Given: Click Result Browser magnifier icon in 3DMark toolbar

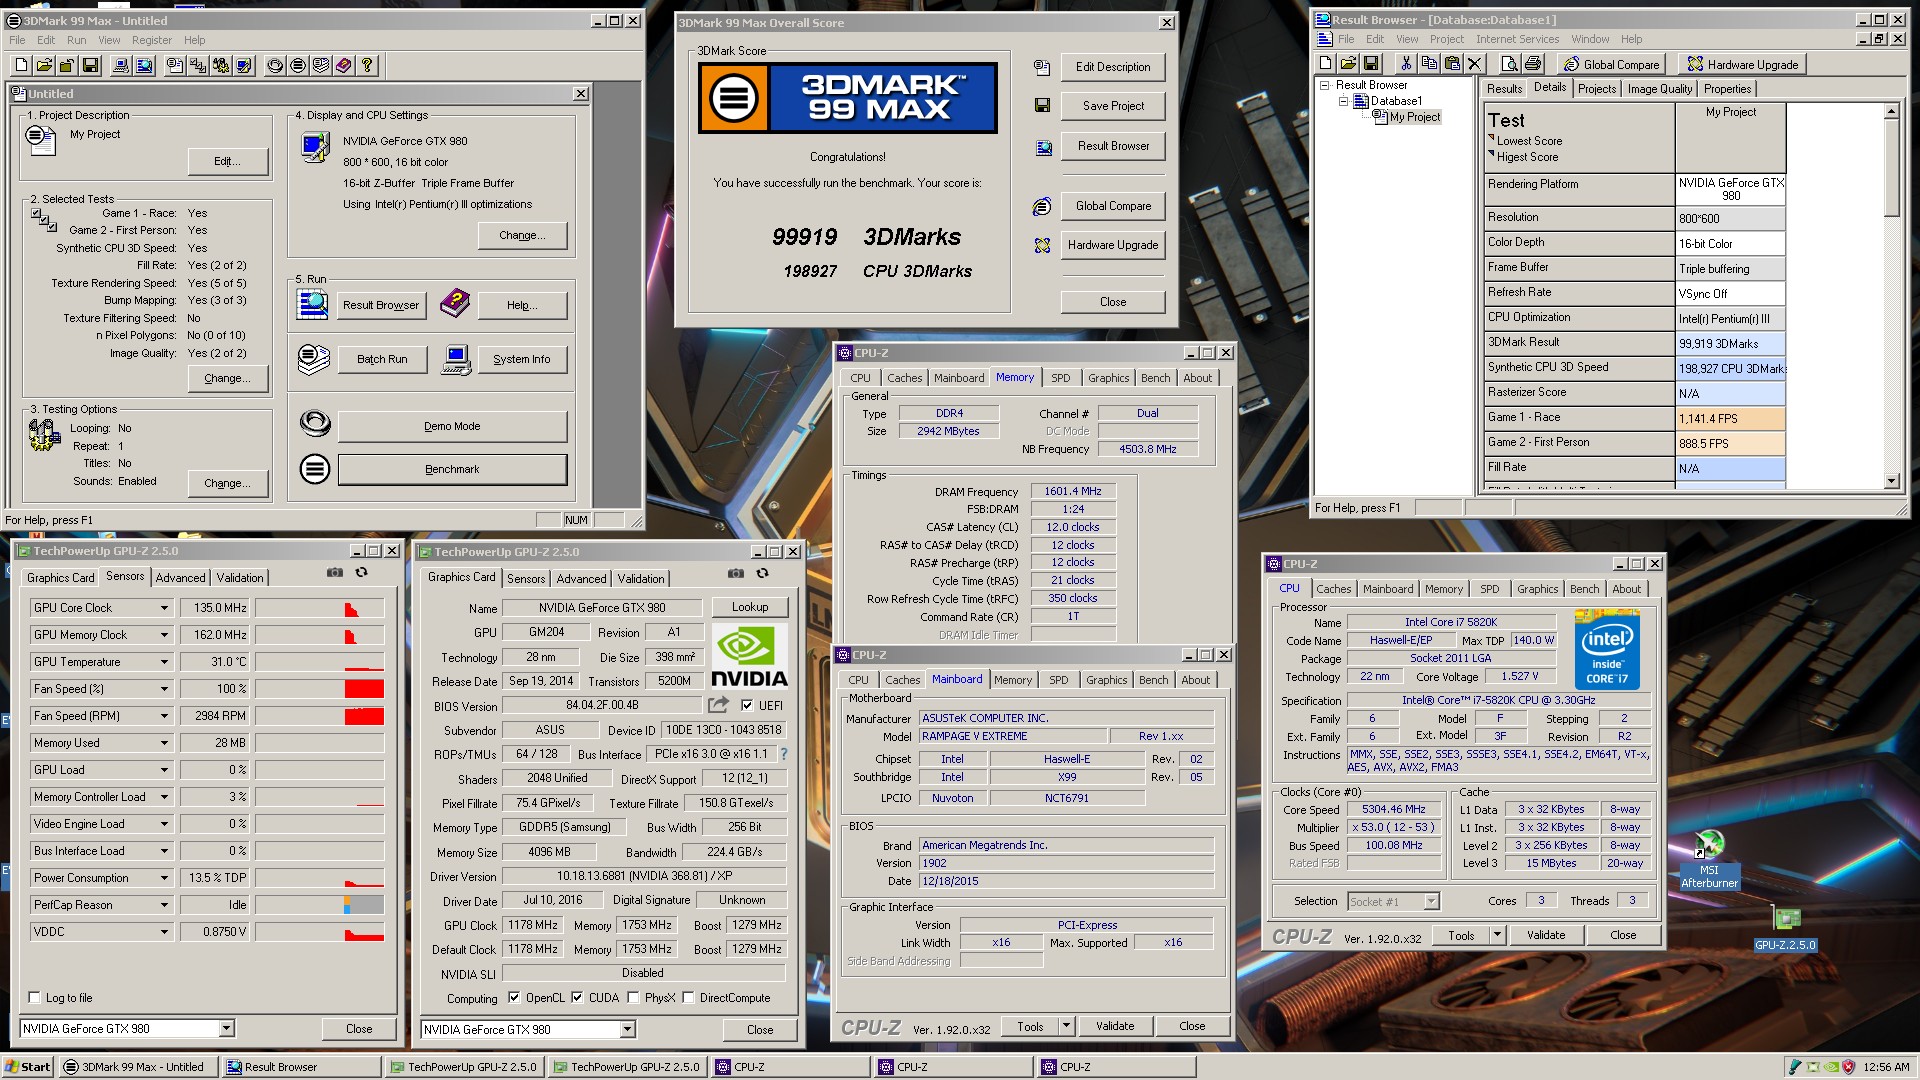Looking at the screenshot, I should [x=144, y=65].
